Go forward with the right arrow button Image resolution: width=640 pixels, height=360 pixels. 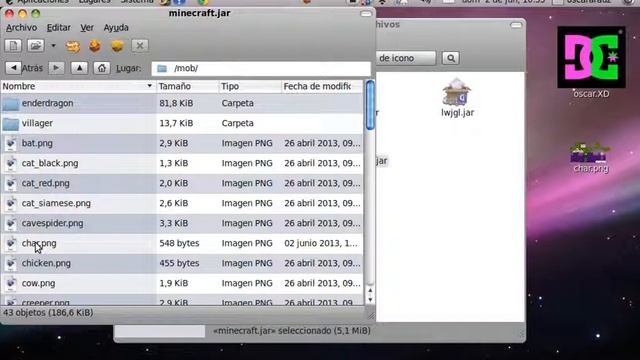[56, 68]
